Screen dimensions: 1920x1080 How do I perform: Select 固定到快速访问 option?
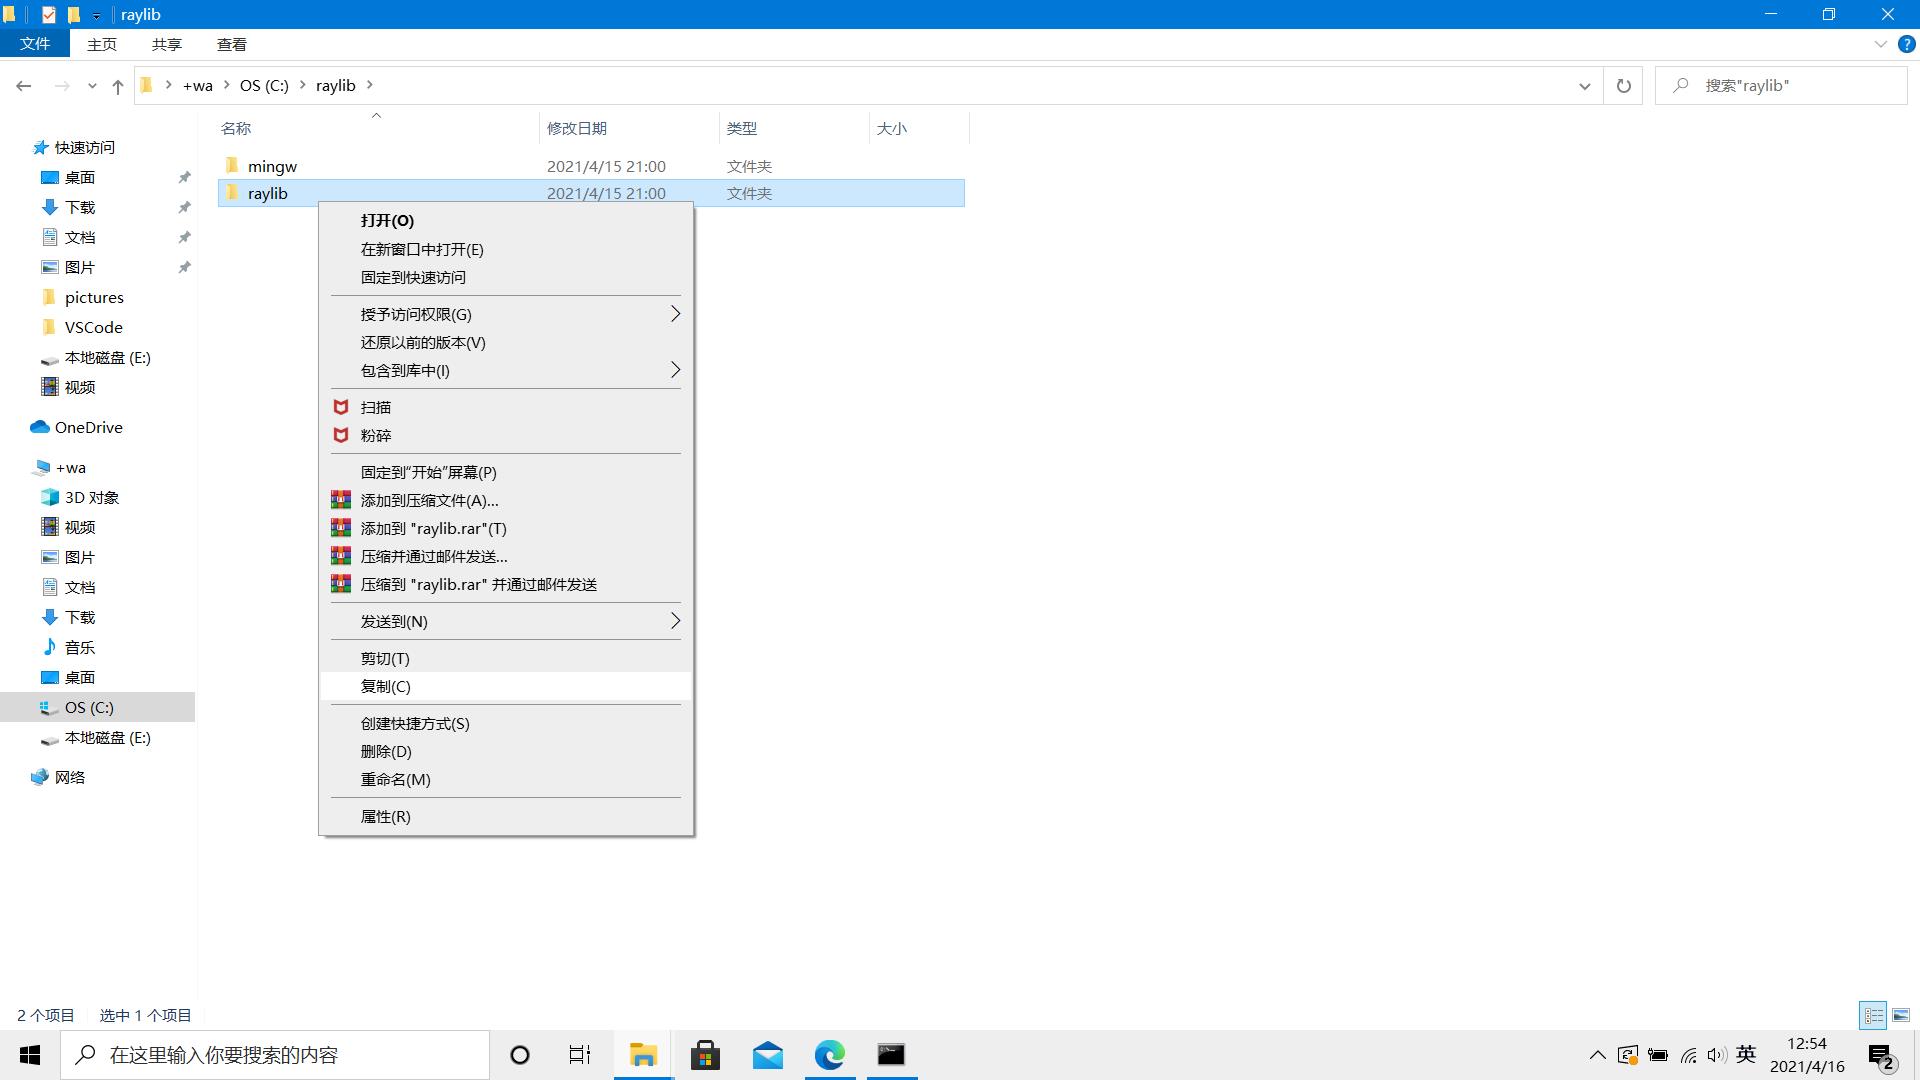(413, 277)
